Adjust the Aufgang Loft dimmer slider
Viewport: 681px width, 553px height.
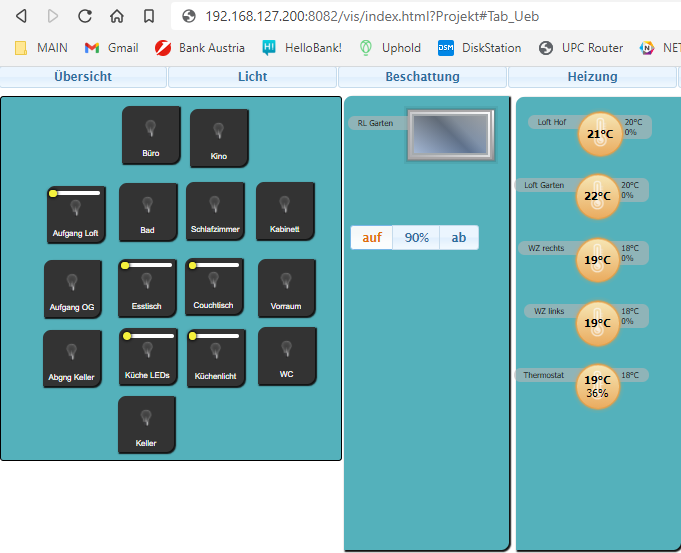(x=76, y=193)
